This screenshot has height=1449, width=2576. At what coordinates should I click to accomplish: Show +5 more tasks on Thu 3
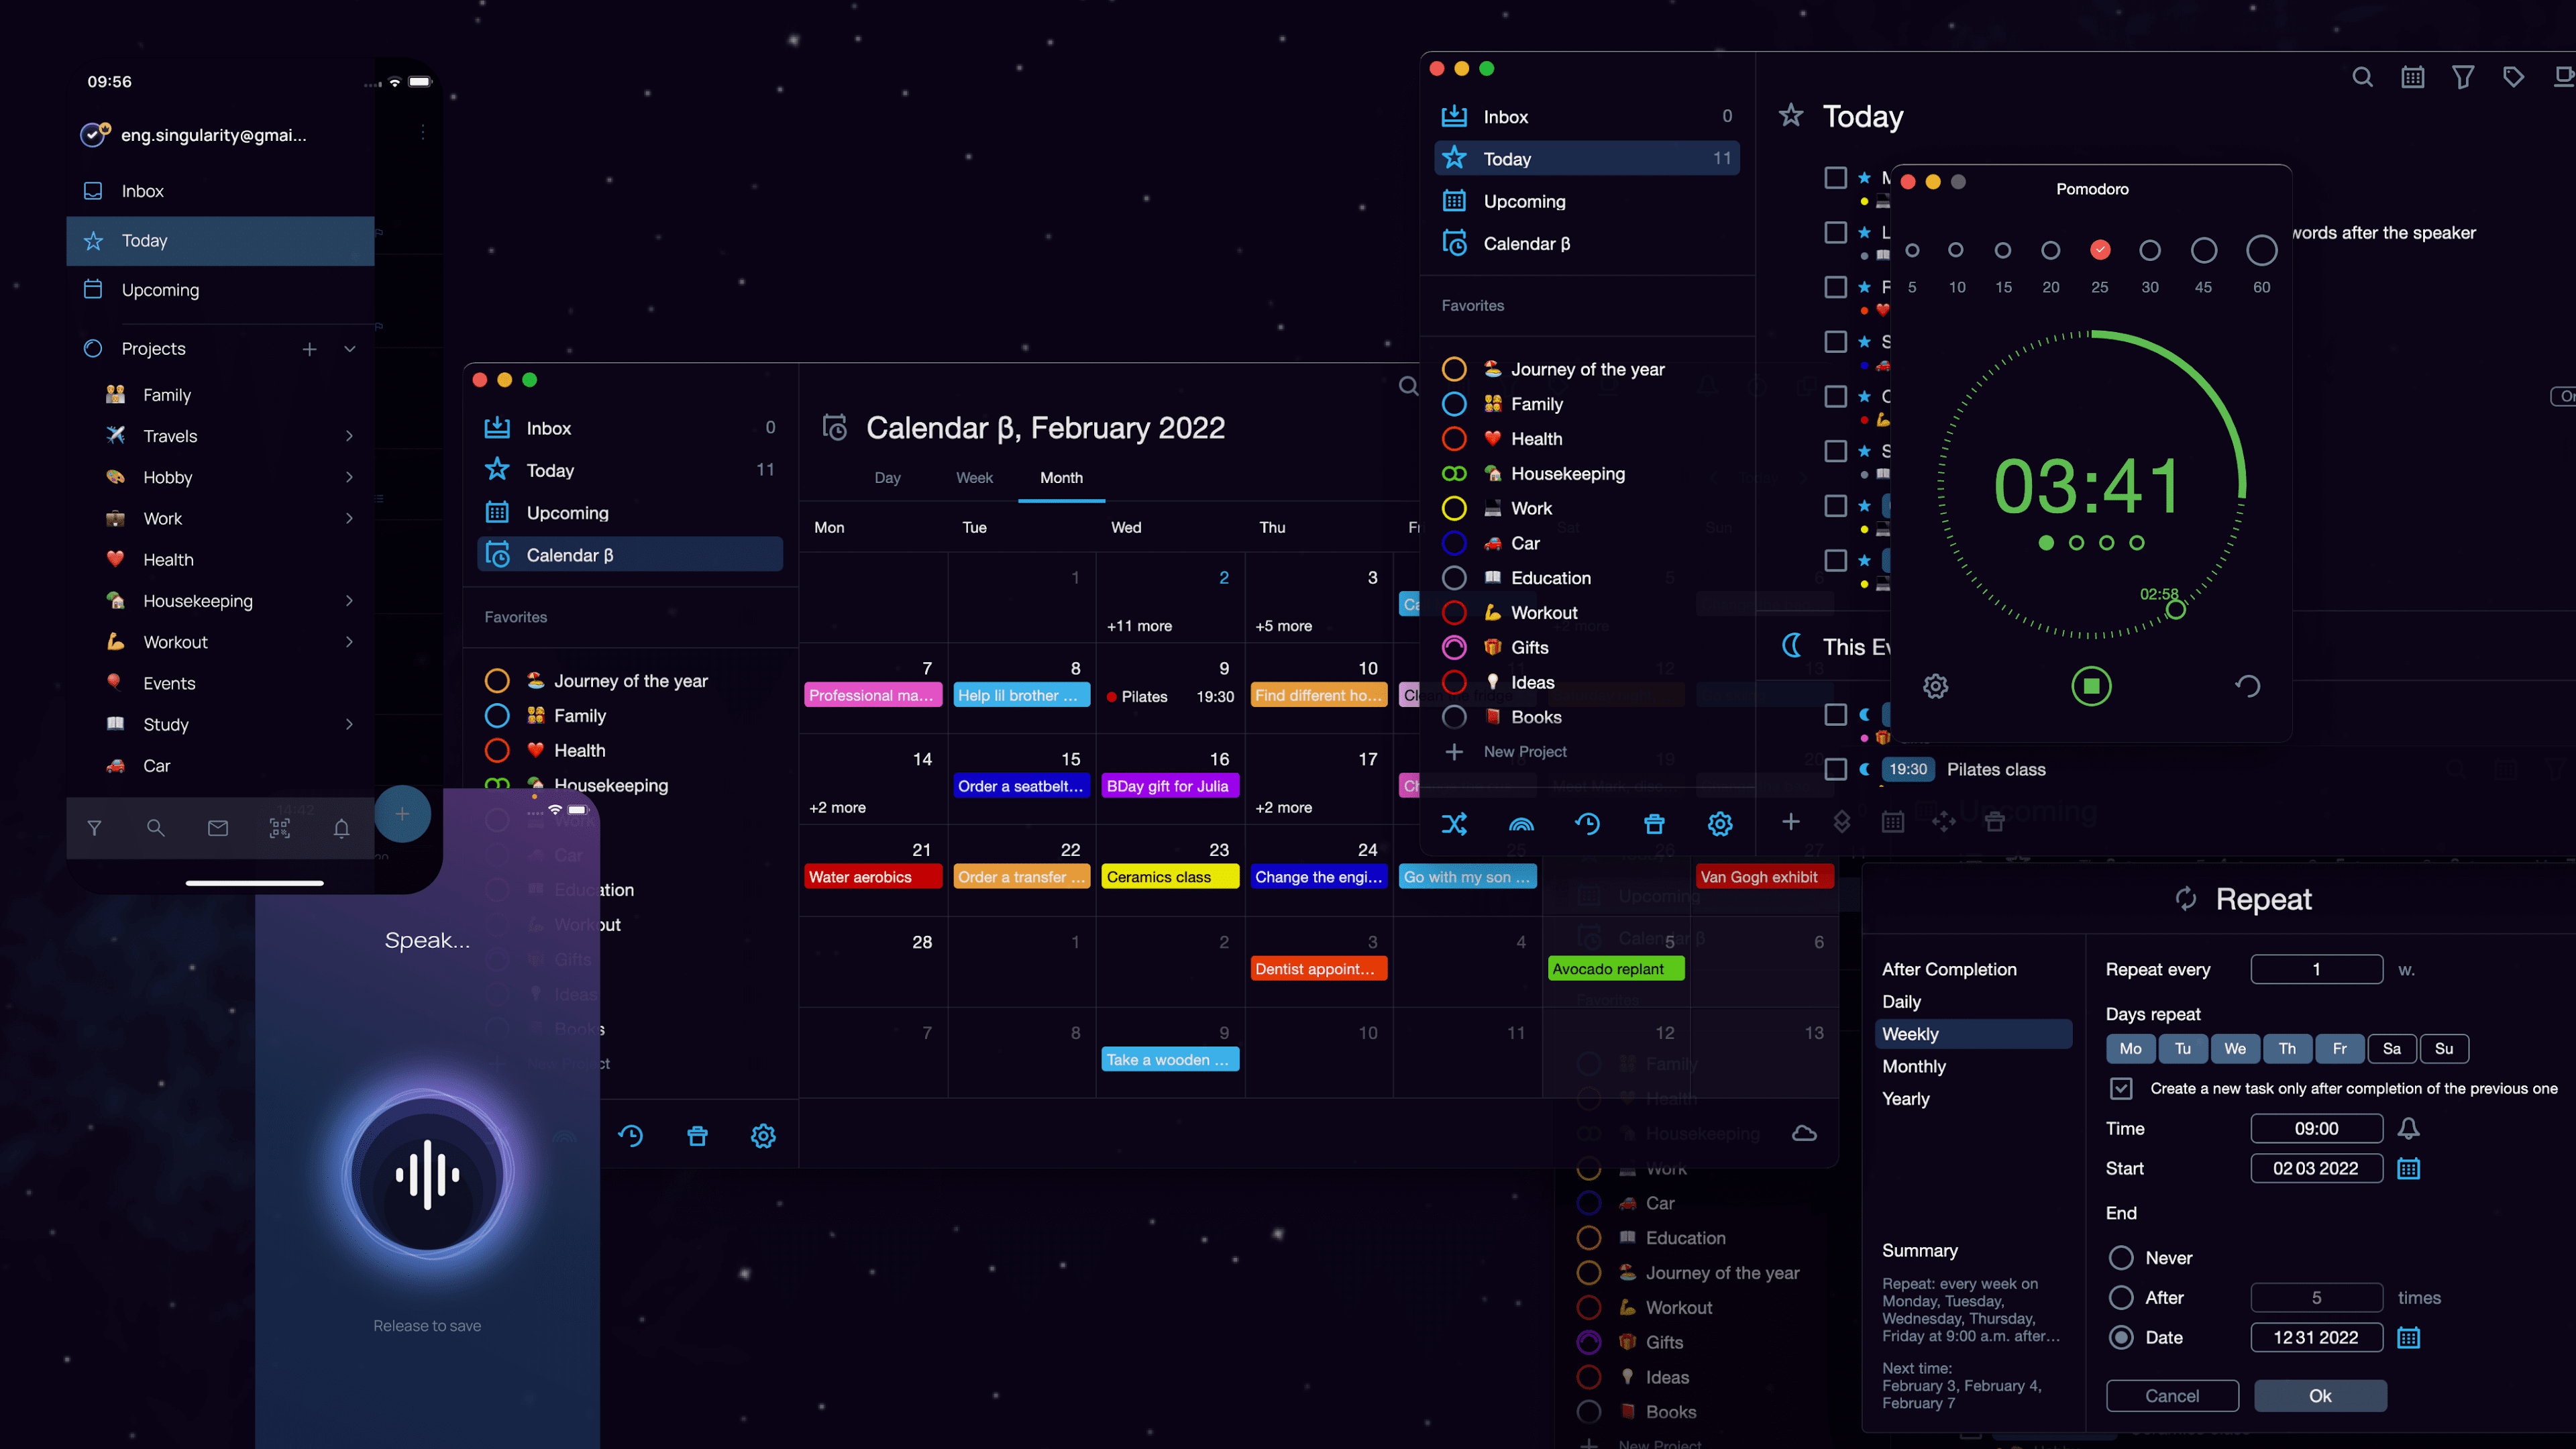[1283, 626]
